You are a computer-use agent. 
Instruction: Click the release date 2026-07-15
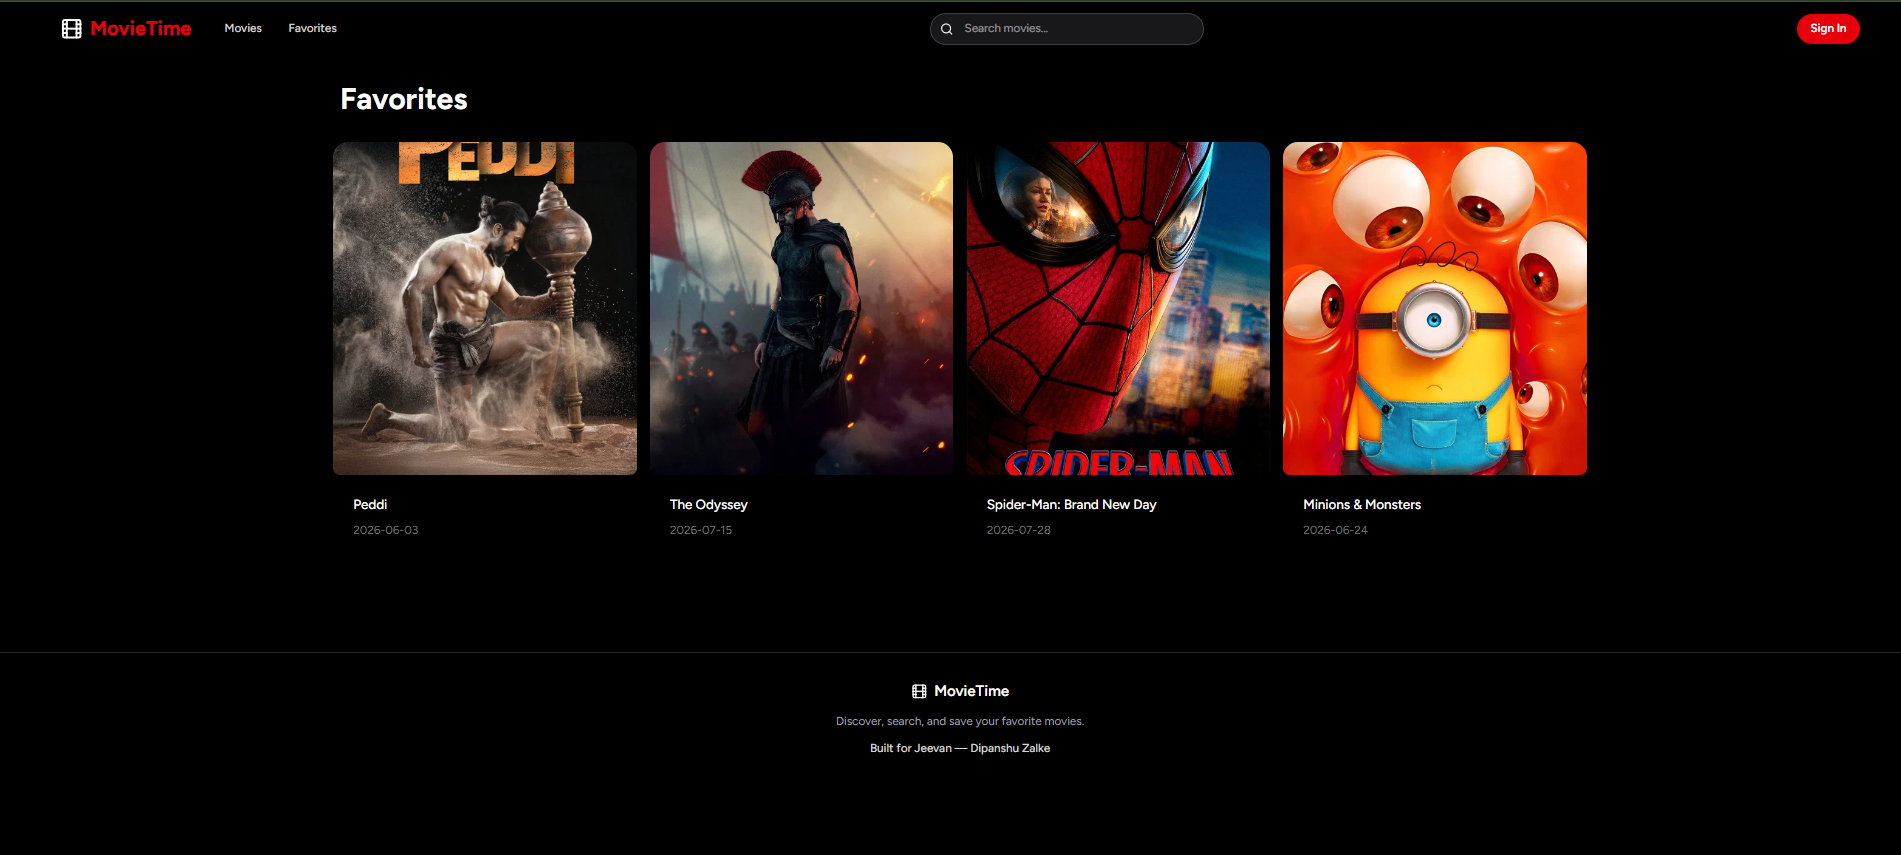coord(701,530)
